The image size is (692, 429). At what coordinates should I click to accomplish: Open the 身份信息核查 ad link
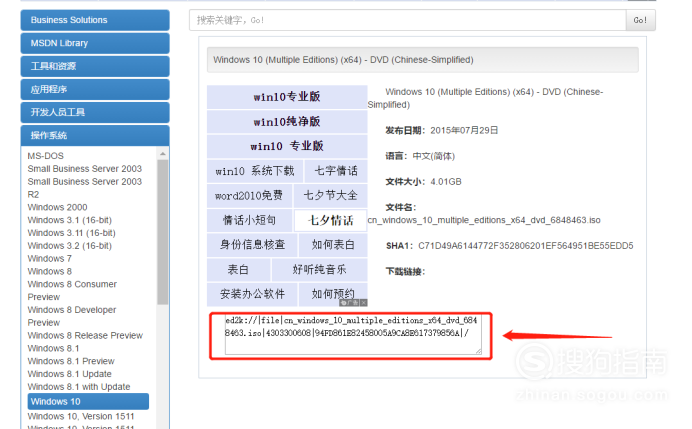pyautogui.click(x=252, y=245)
